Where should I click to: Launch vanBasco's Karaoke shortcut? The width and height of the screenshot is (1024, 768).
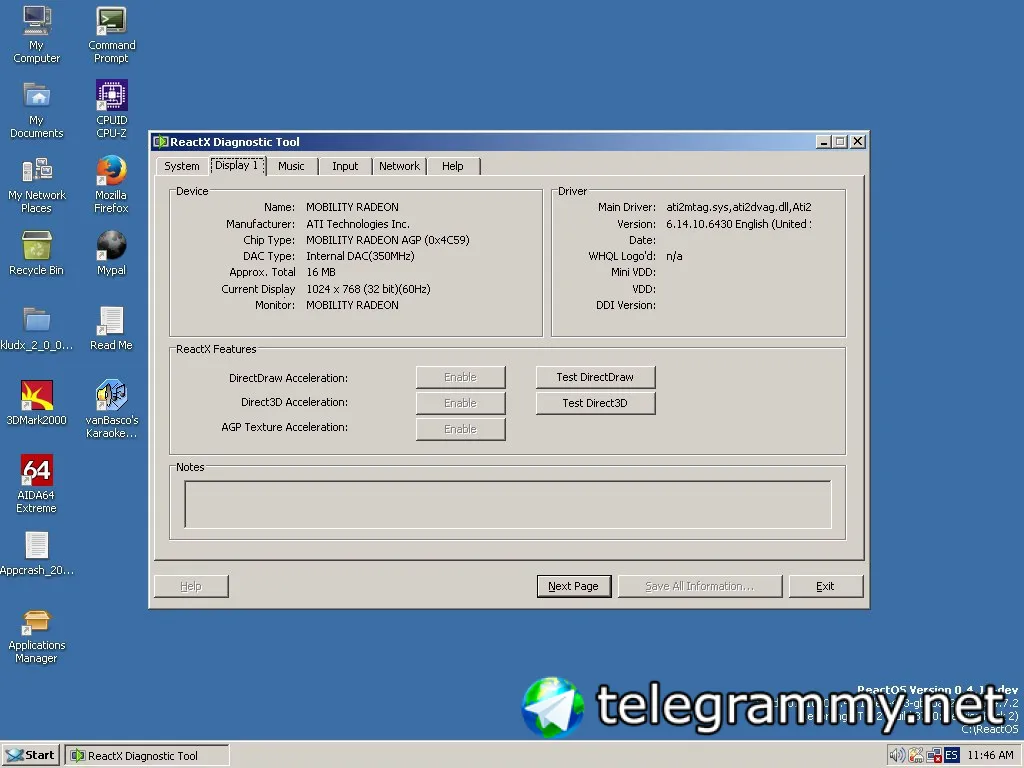112,409
